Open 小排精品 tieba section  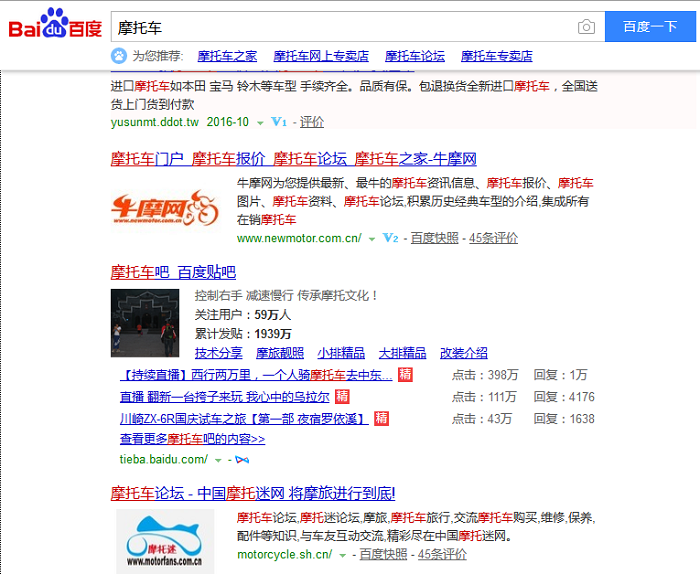pyautogui.click(x=341, y=353)
